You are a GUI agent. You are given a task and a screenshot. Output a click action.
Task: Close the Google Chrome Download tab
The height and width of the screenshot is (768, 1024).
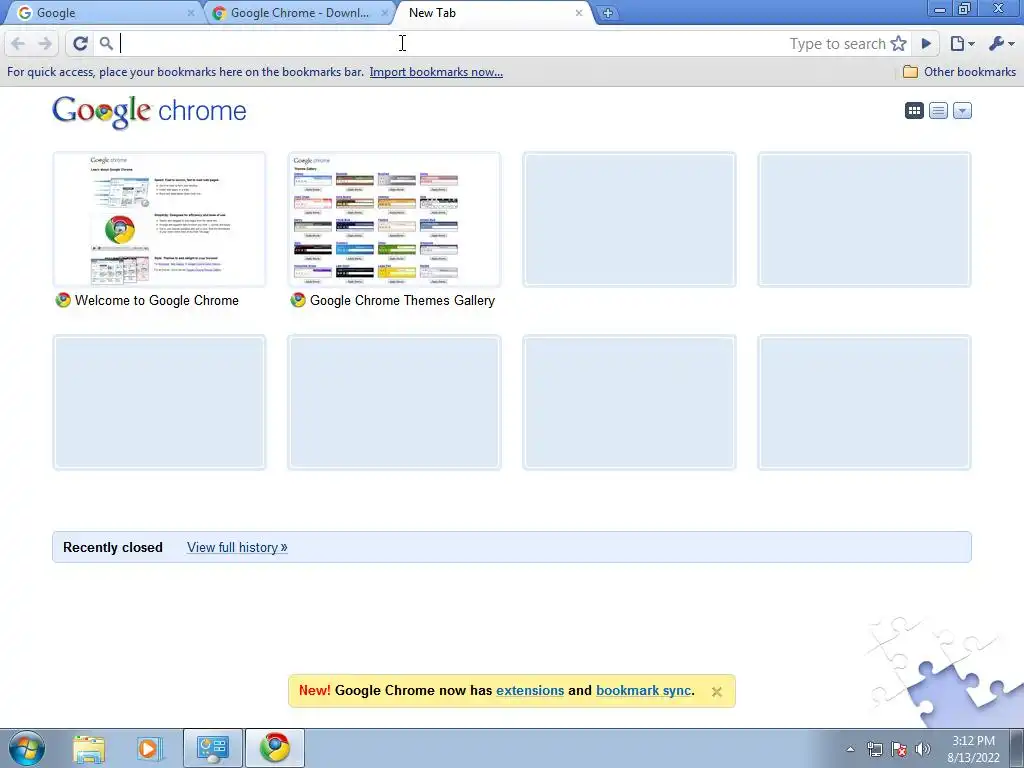(x=385, y=12)
